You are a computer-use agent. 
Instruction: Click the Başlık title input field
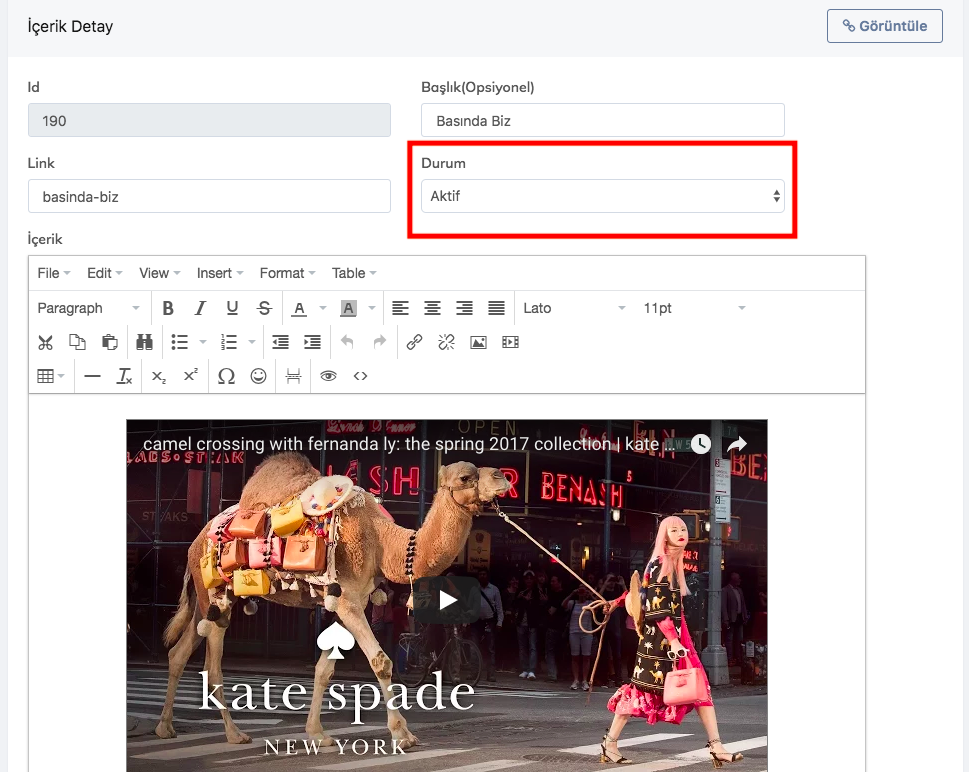click(602, 121)
